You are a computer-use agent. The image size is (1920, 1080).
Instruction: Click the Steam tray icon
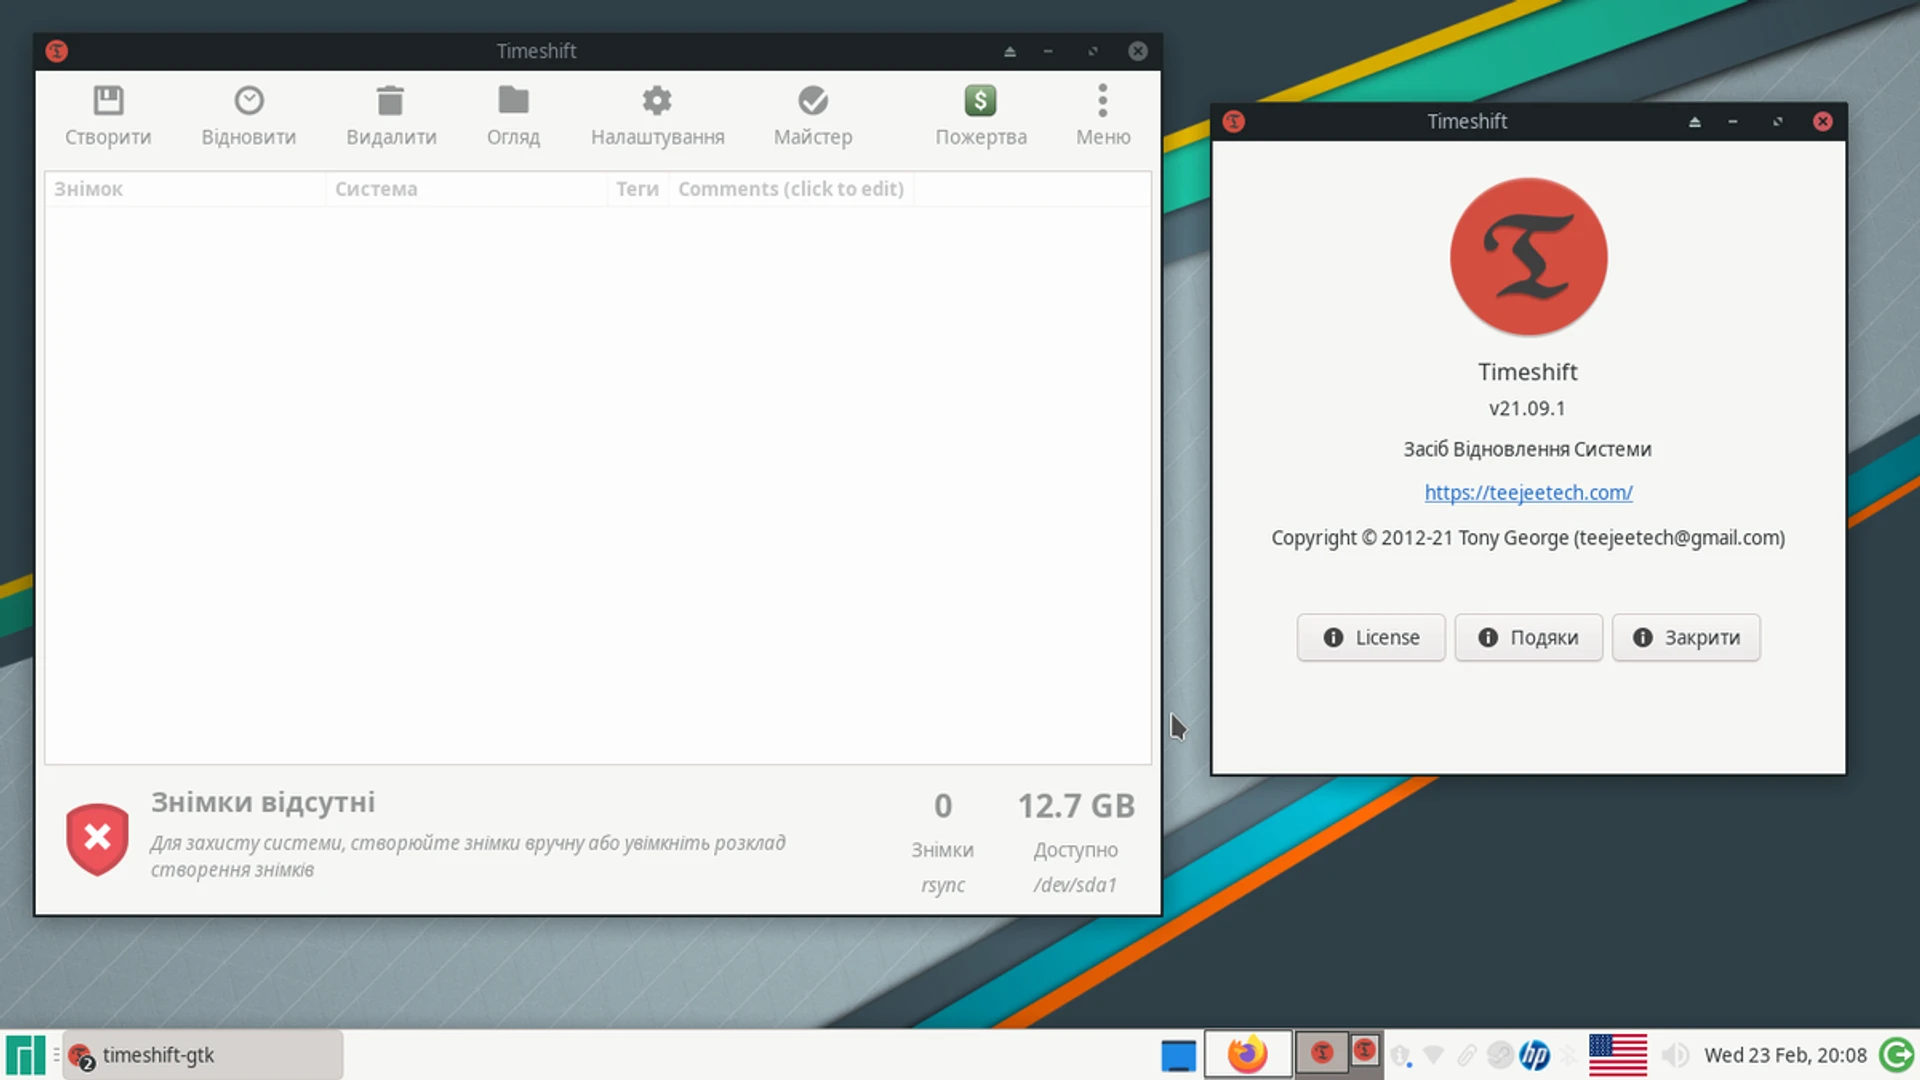pyautogui.click(x=1500, y=1055)
